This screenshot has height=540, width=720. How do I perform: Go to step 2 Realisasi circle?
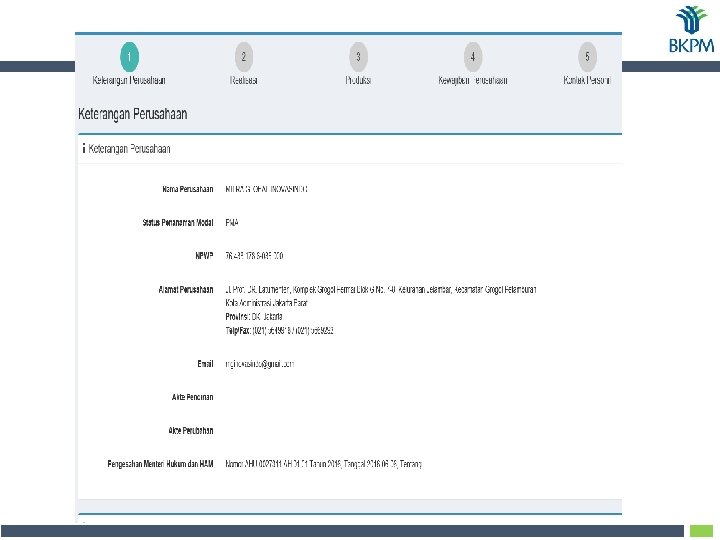click(x=244, y=56)
